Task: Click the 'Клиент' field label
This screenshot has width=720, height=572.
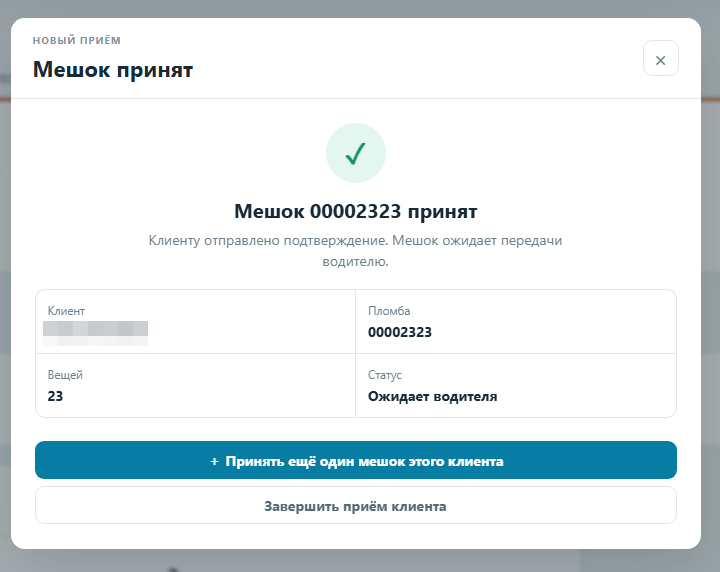Action: [66, 311]
